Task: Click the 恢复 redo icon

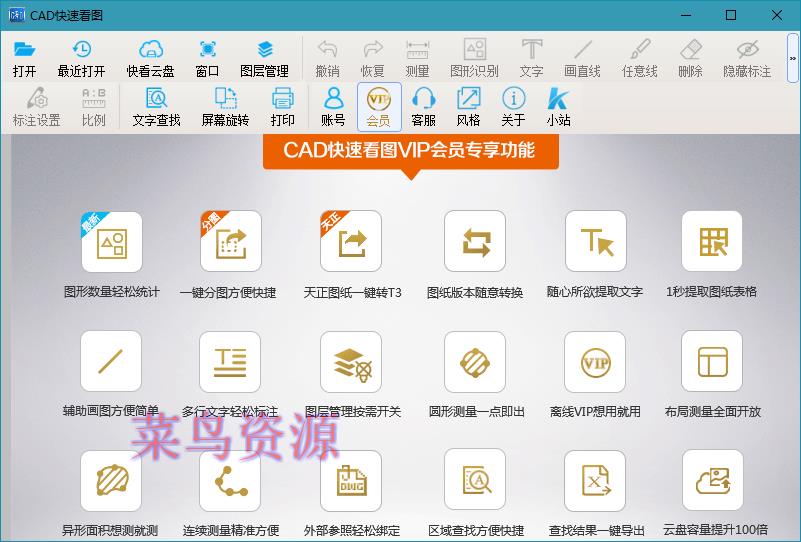Action: click(372, 58)
